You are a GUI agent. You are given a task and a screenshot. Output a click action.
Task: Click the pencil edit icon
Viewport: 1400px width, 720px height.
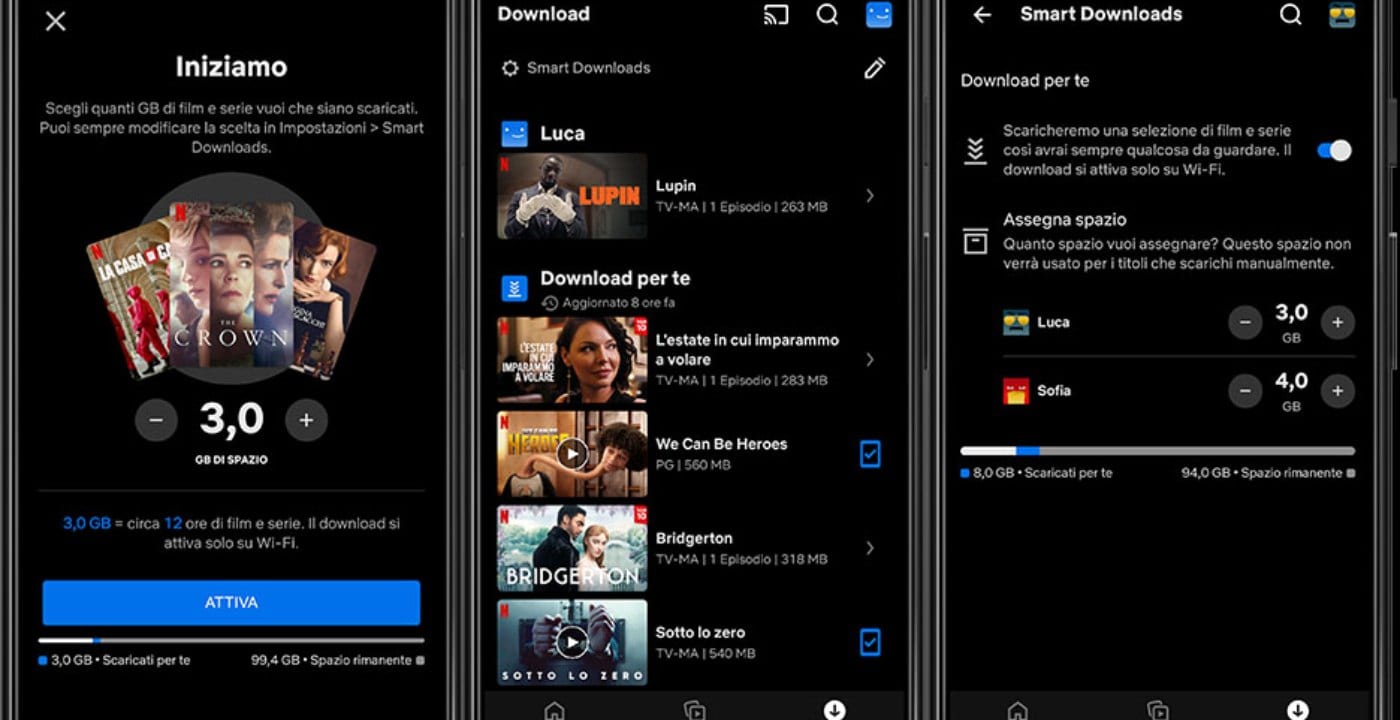click(874, 68)
